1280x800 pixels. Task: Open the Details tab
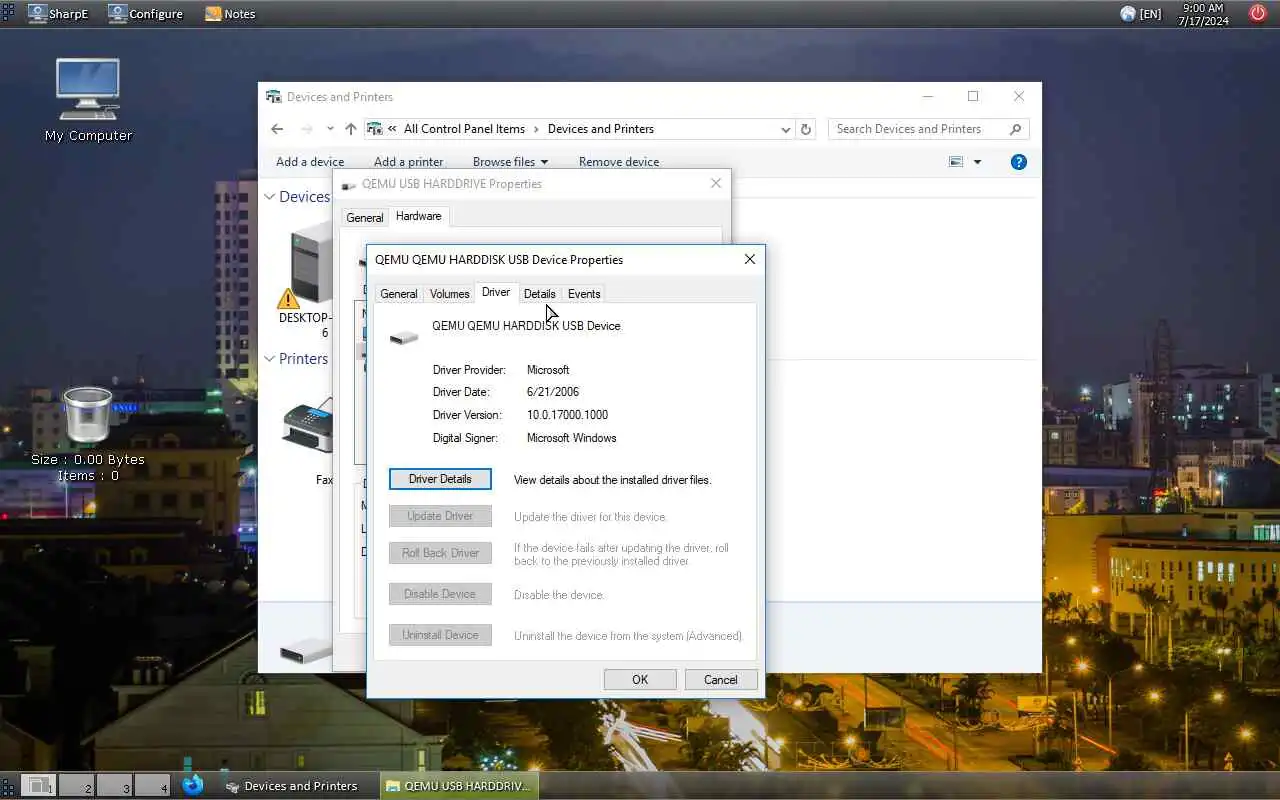pos(539,294)
